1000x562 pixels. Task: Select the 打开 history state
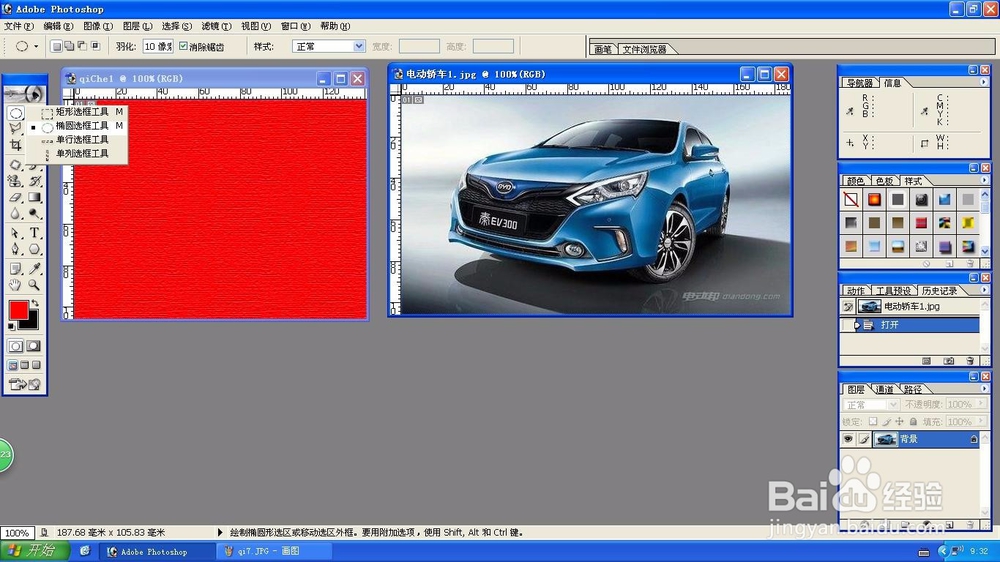click(911, 325)
